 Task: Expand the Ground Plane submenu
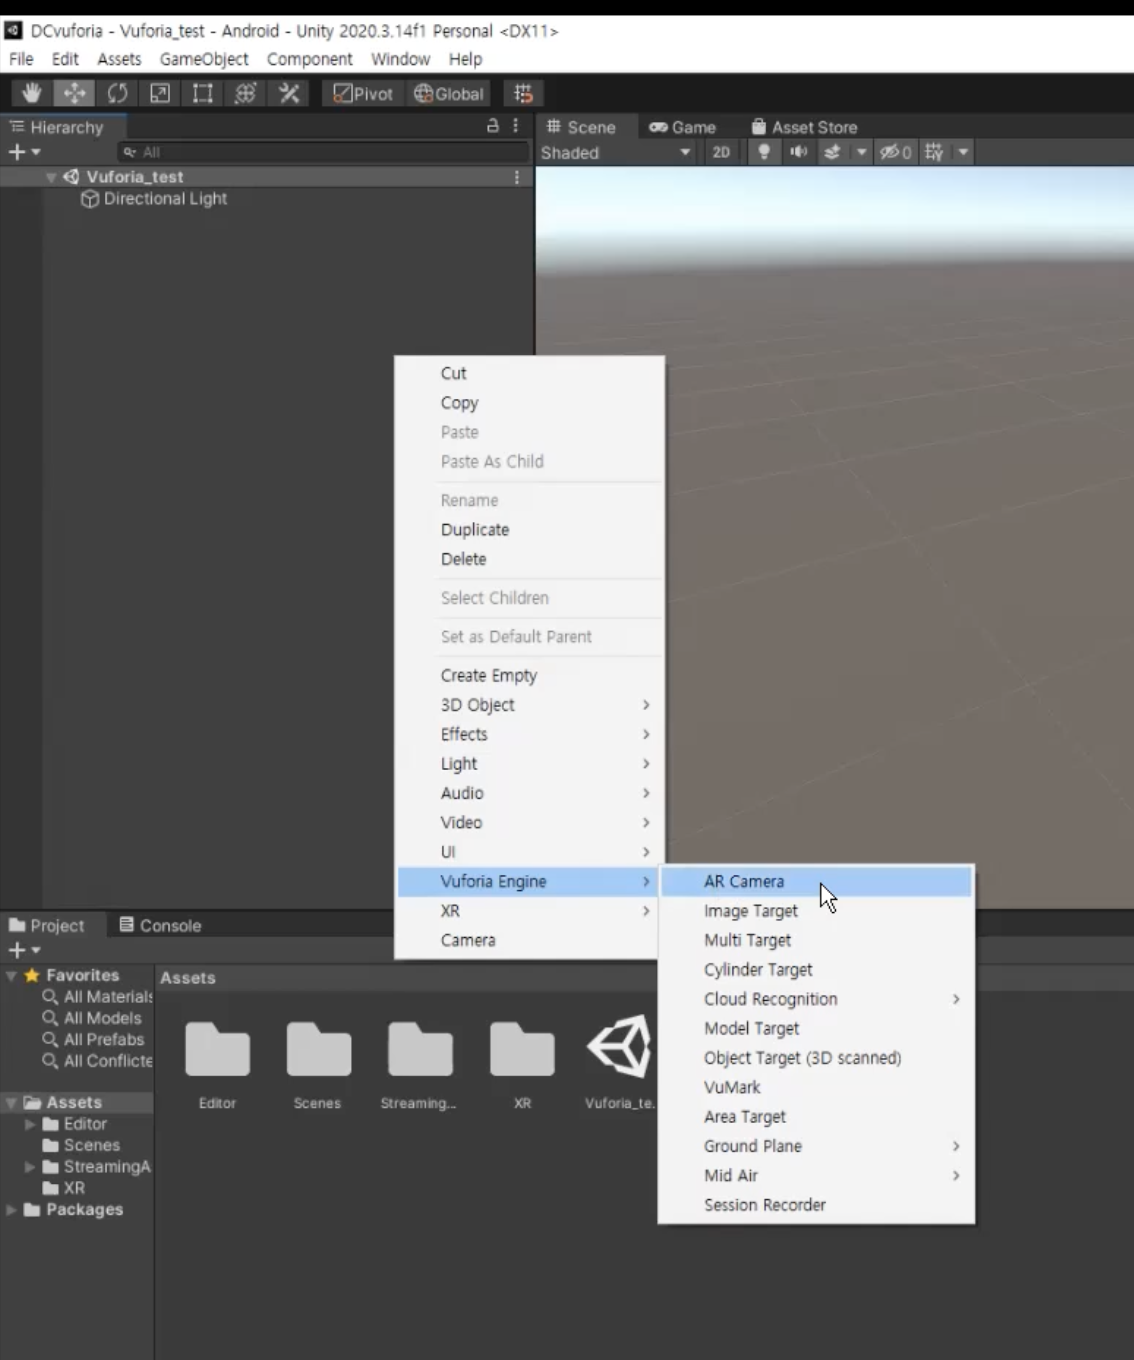816,1146
